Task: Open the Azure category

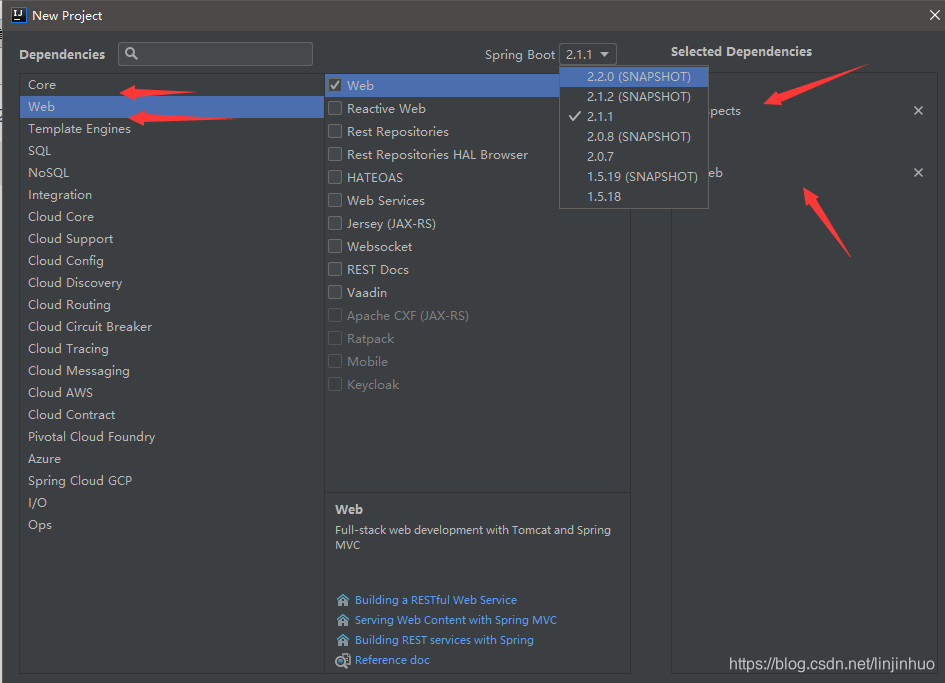Action: point(172,459)
